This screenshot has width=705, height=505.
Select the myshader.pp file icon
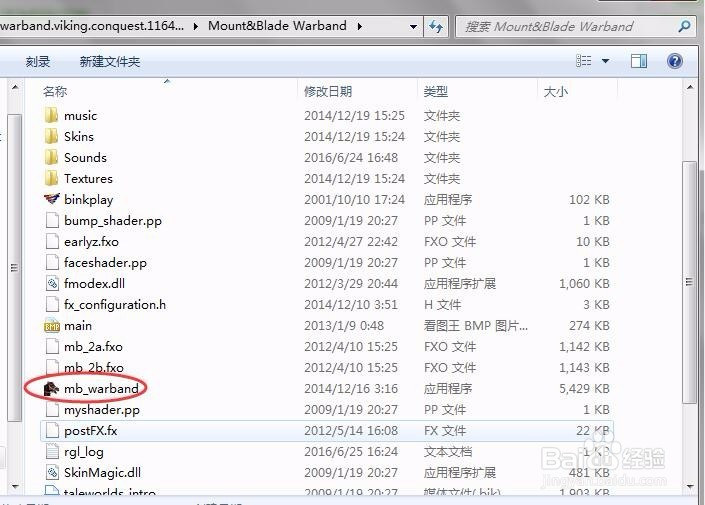coord(52,410)
